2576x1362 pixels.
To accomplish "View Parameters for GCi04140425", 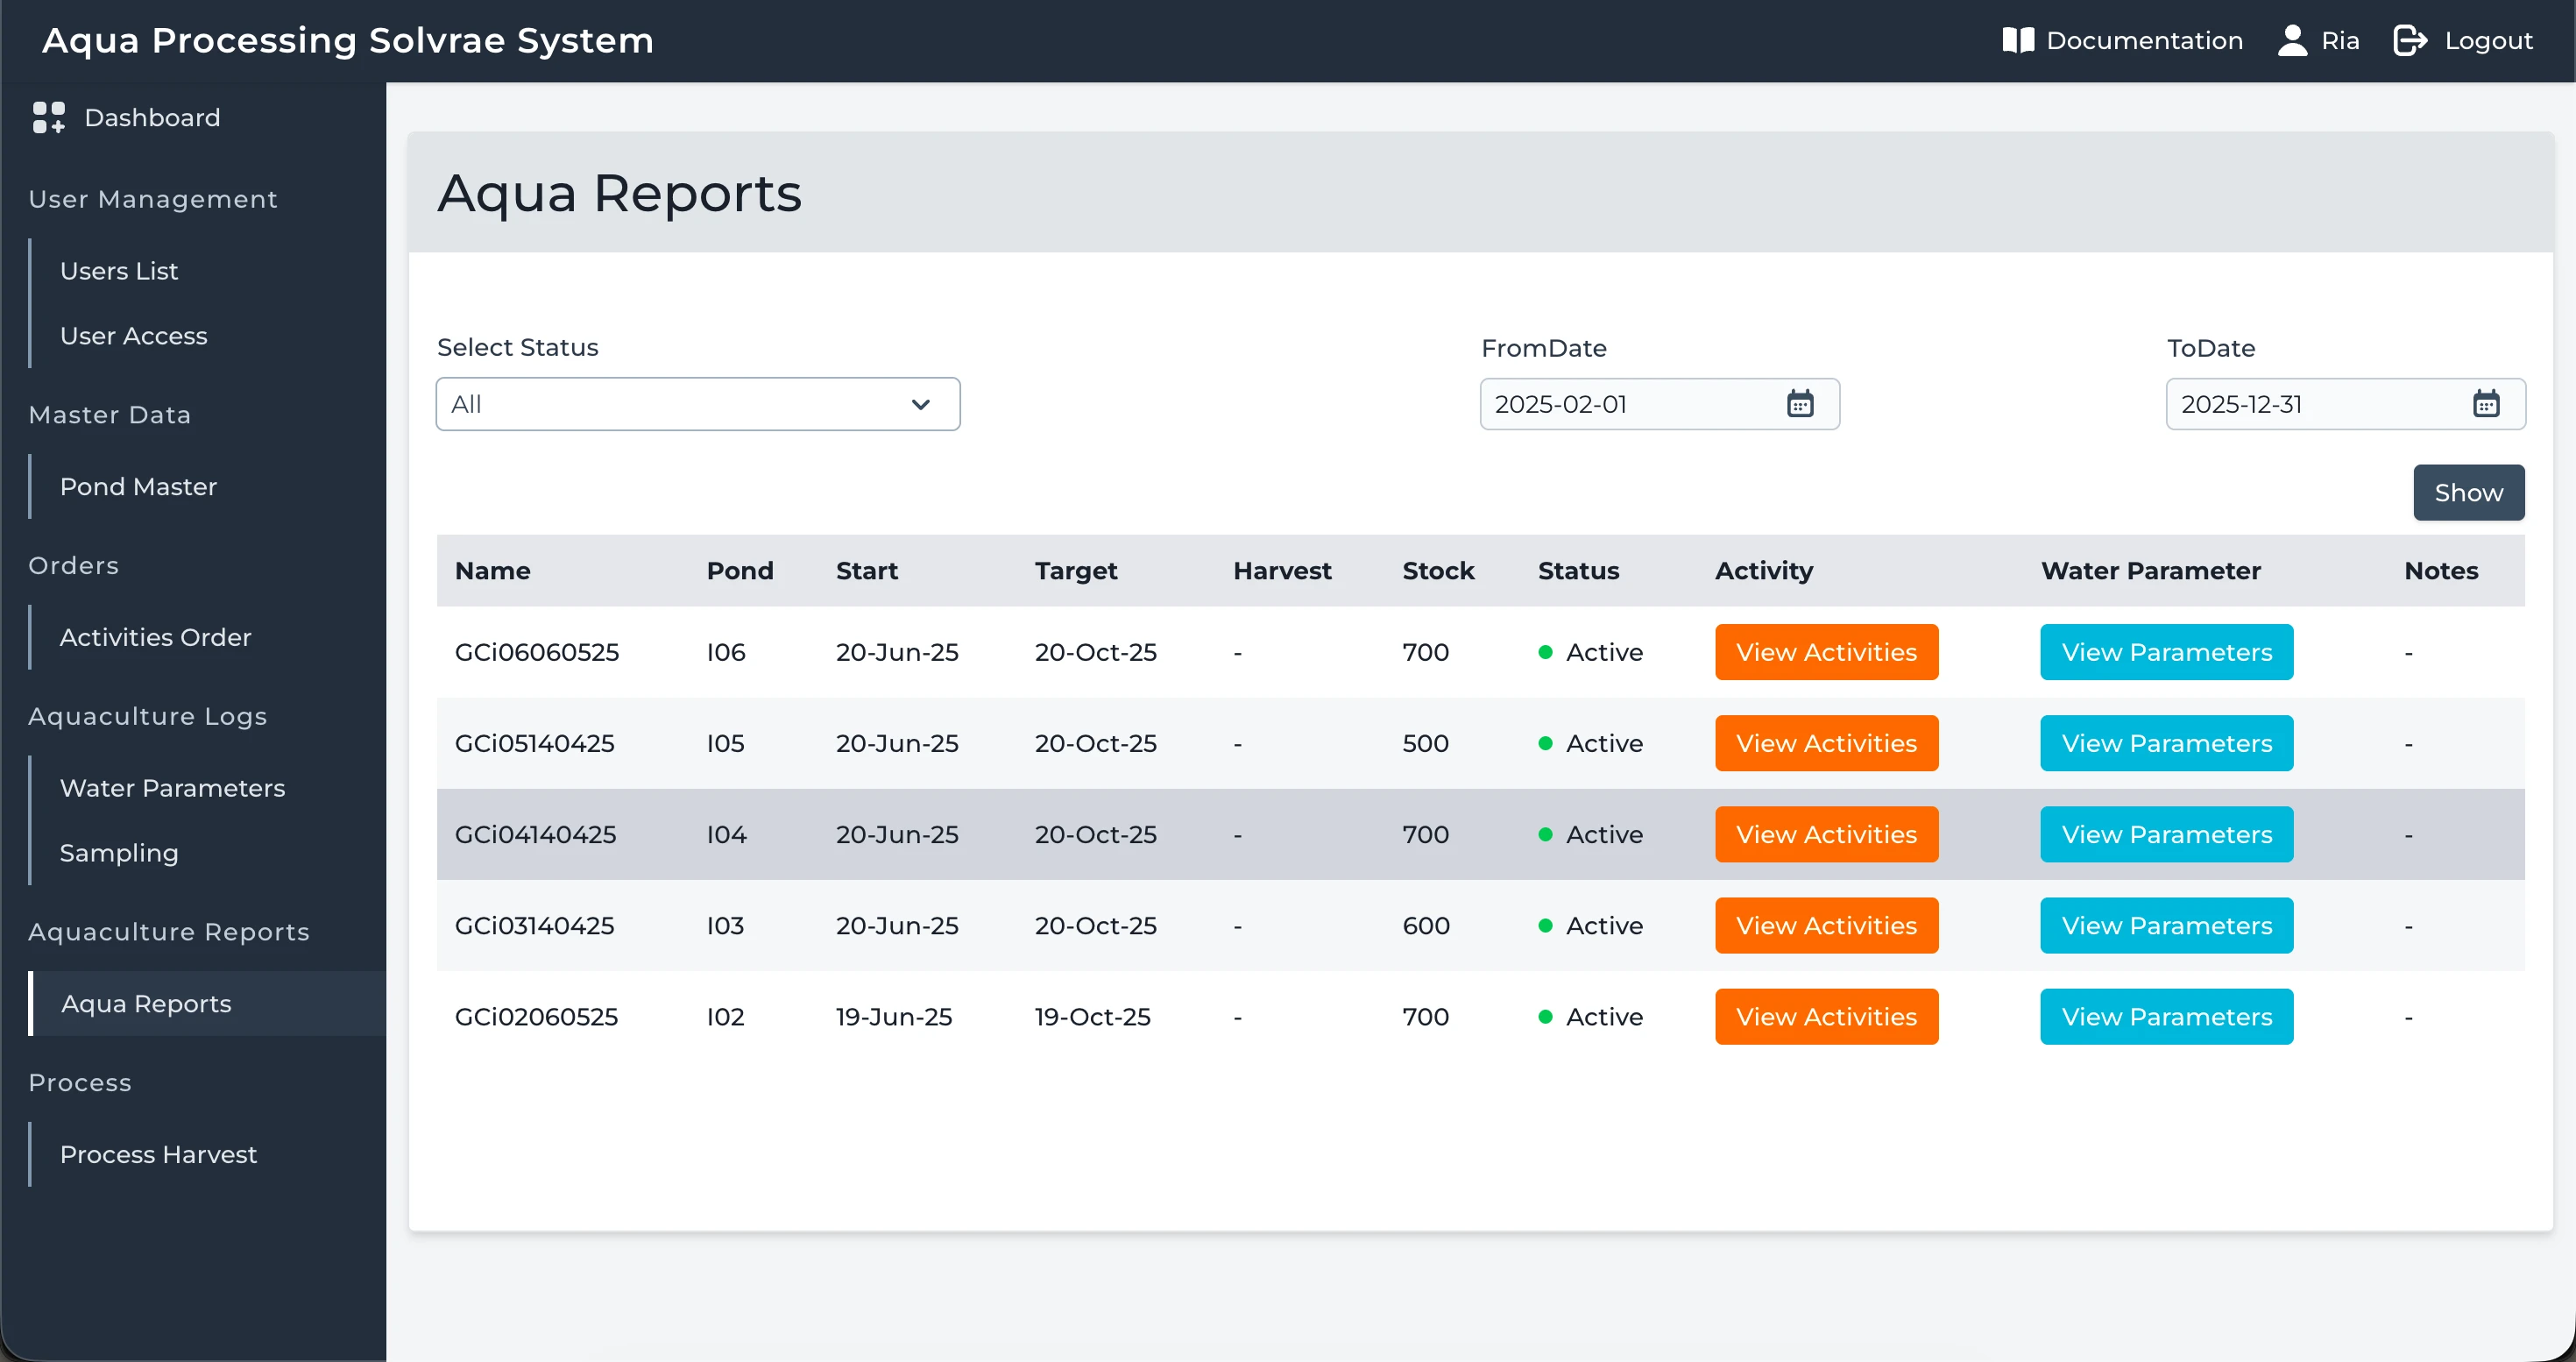I will pos(2166,834).
